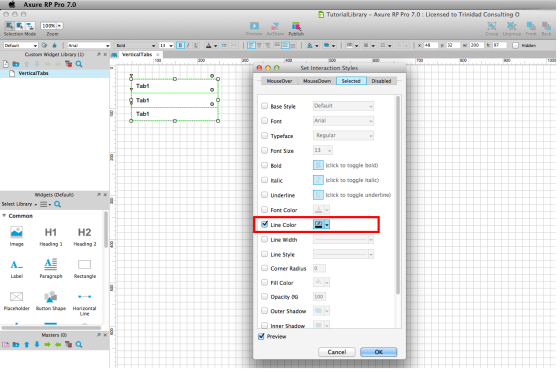Click the search icon in Widgets panel
This screenshot has height=372, width=560.
click(x=58, y=204)
